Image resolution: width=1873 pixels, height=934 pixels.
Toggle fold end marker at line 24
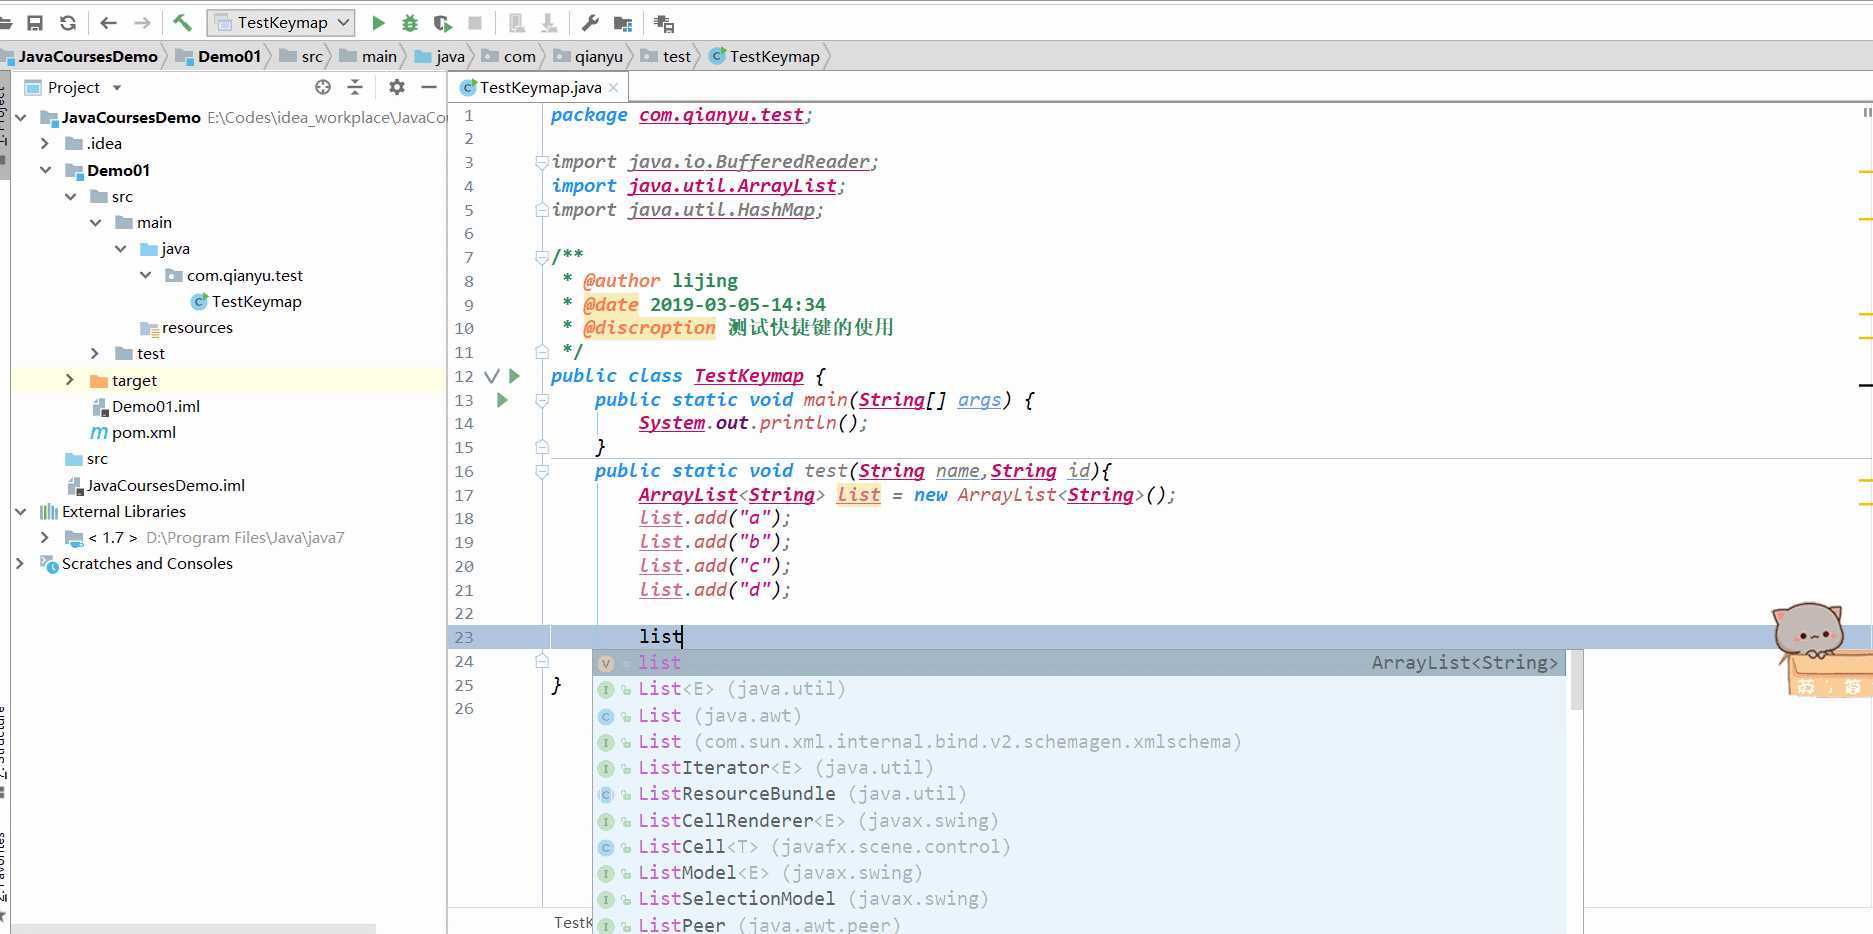point(542,661)
